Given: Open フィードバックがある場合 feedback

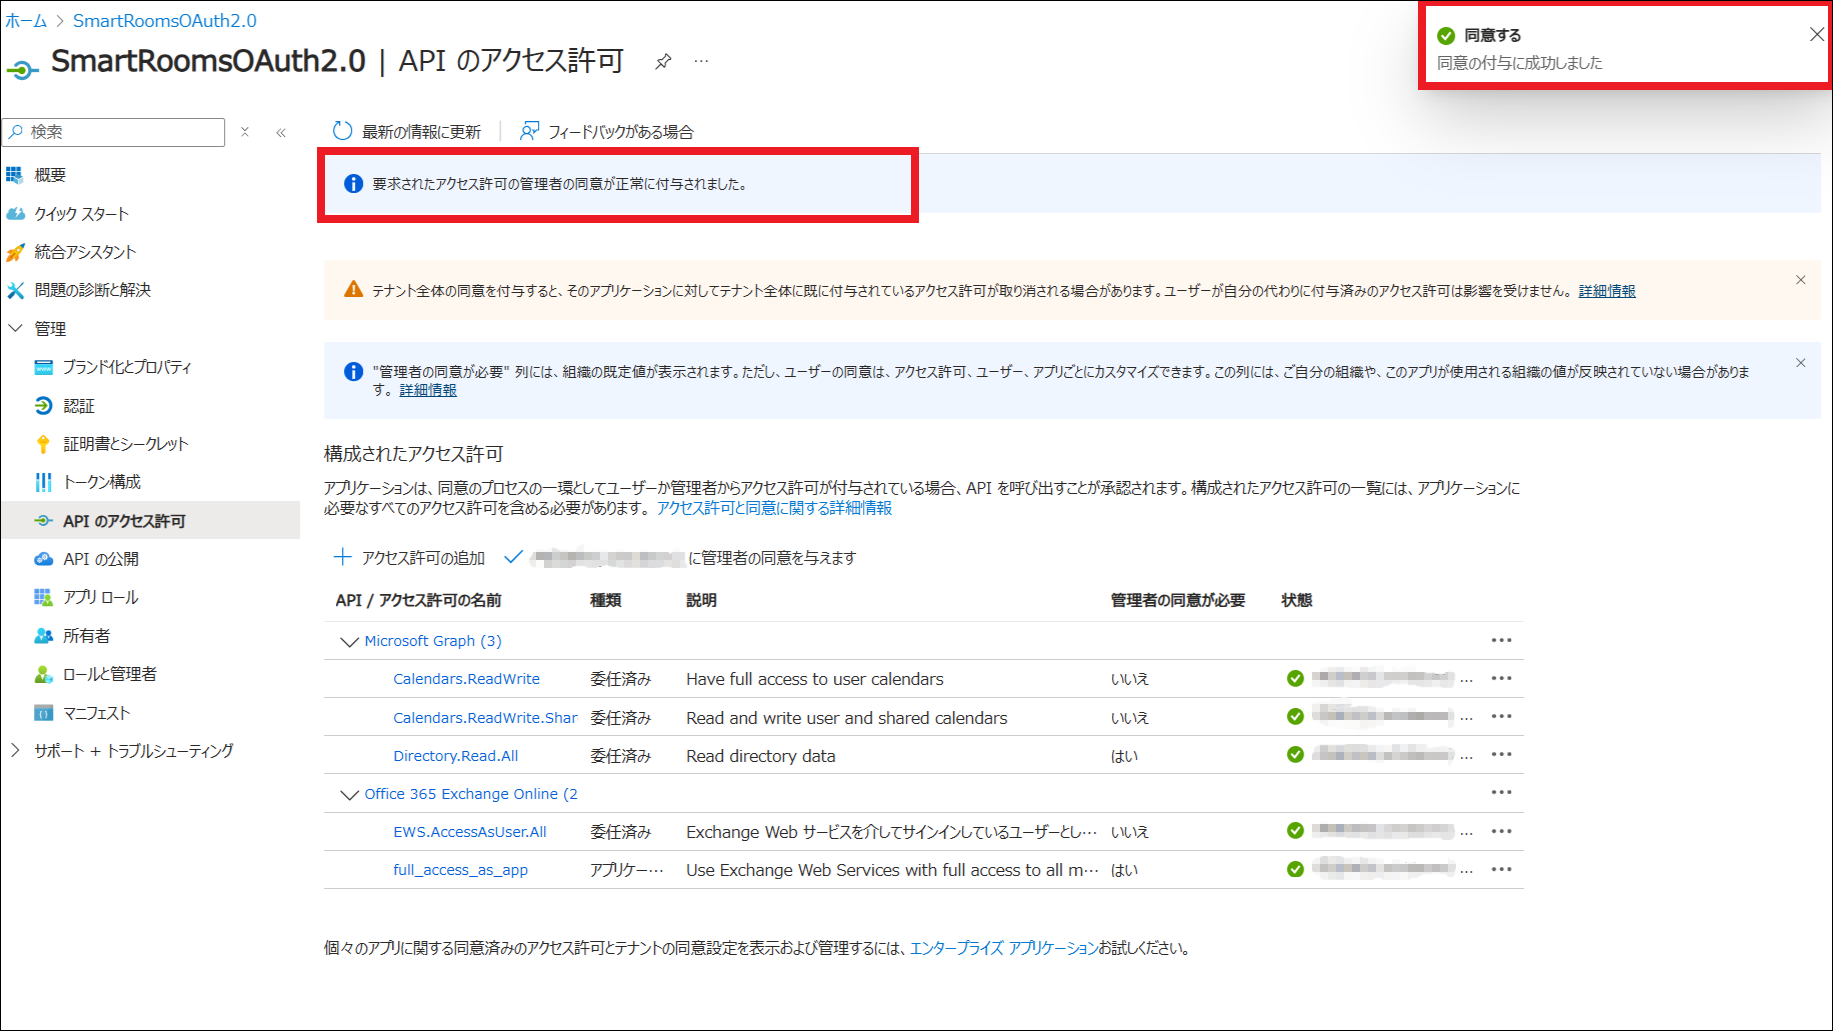Looking at the screenshot, I should (607, 132).
